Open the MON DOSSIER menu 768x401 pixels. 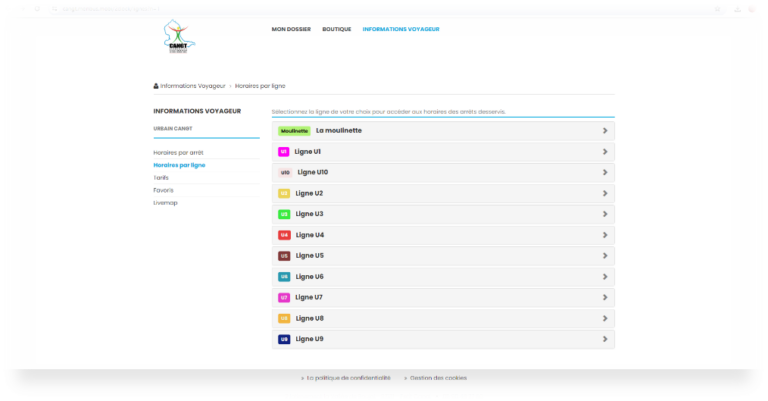[291, 29]
